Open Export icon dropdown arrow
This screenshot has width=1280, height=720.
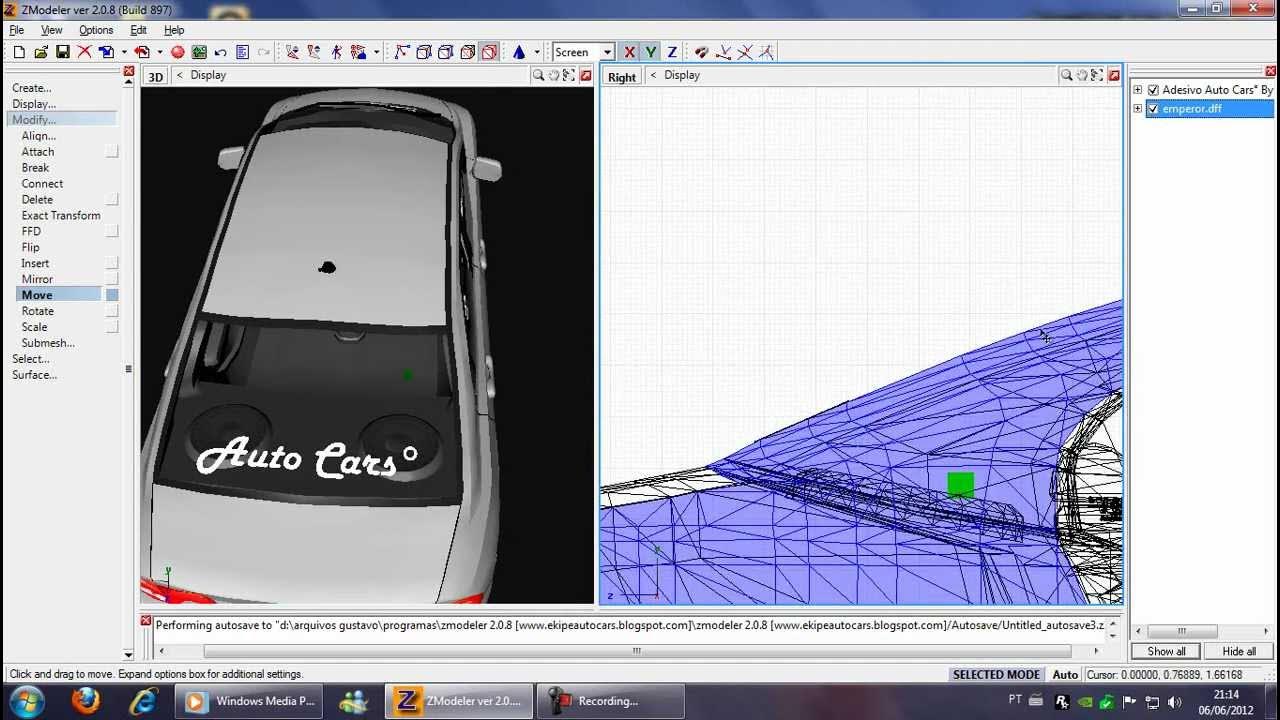[x=160, y=52]
